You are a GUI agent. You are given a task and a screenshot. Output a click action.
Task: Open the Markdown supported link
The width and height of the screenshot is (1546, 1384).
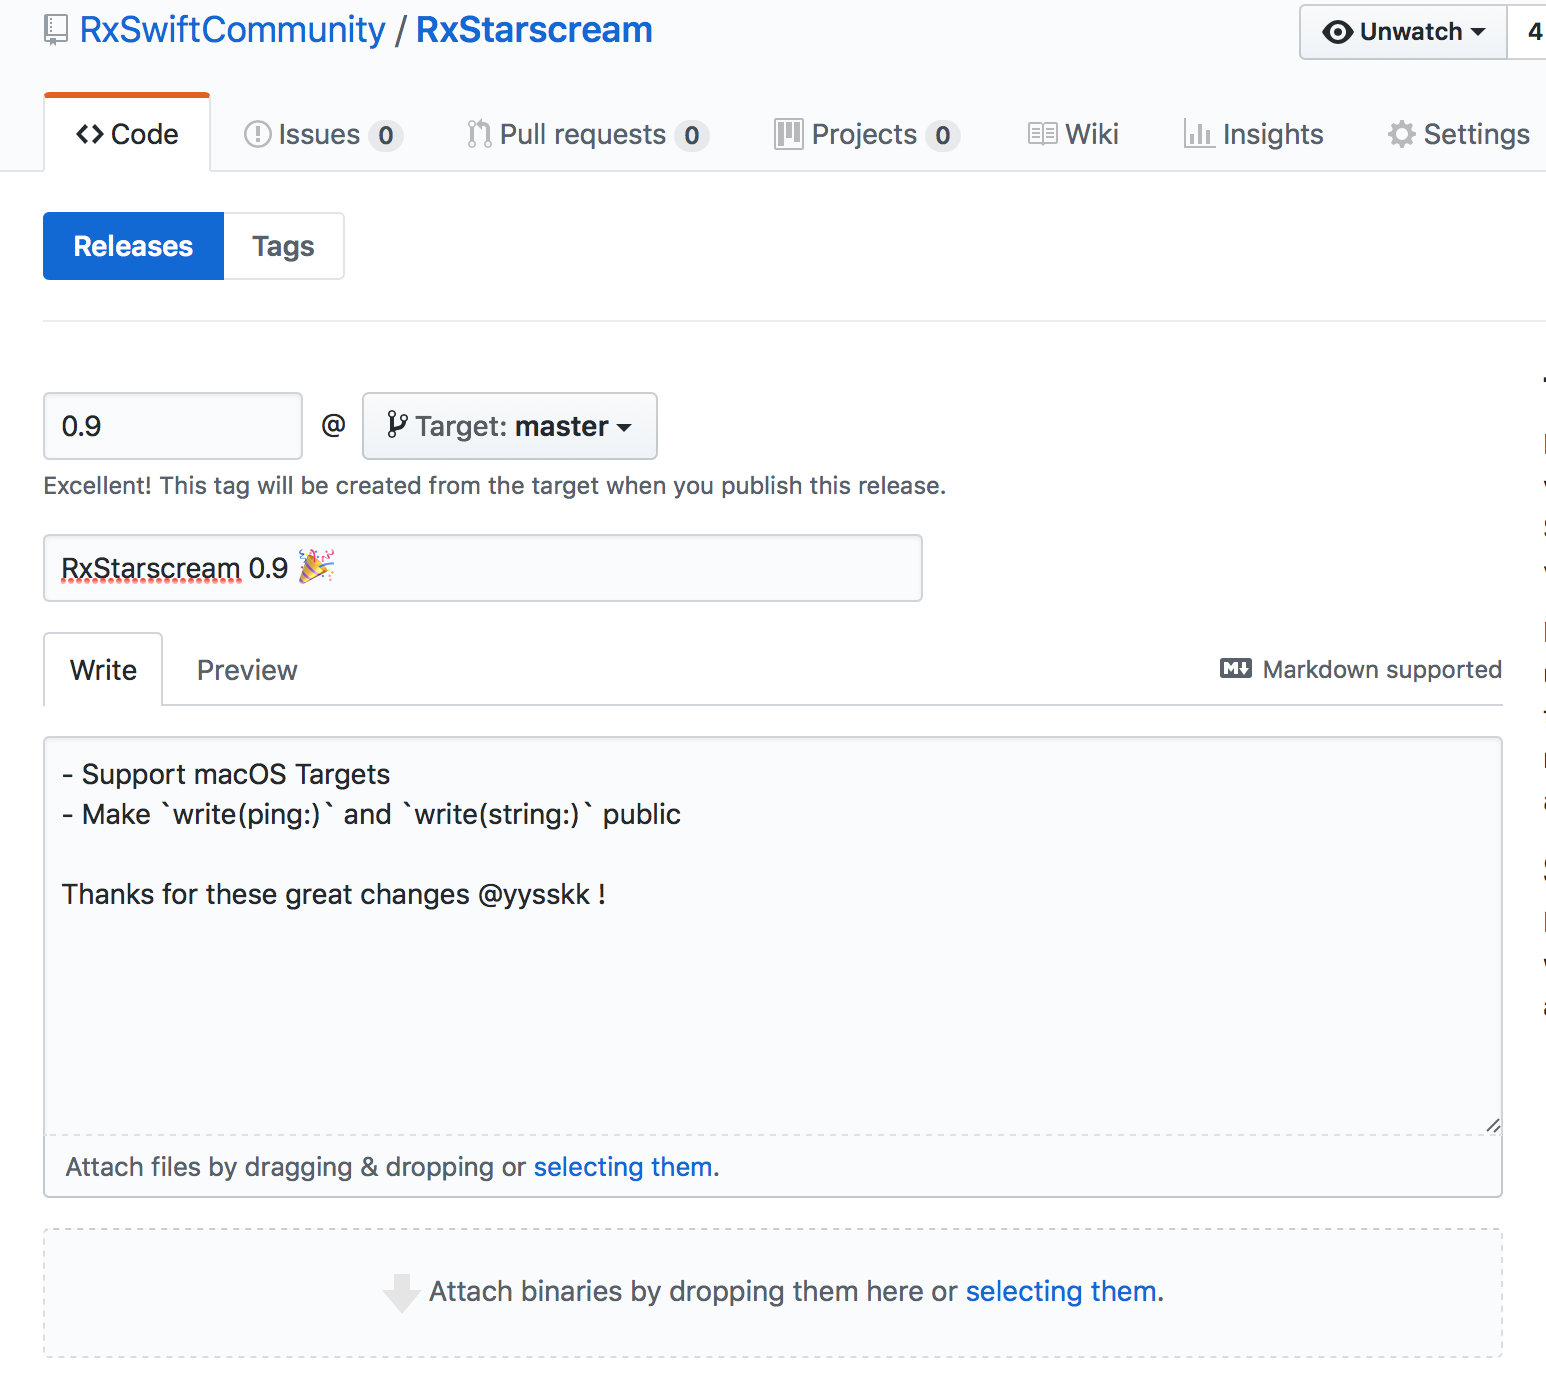point(1361,669)
